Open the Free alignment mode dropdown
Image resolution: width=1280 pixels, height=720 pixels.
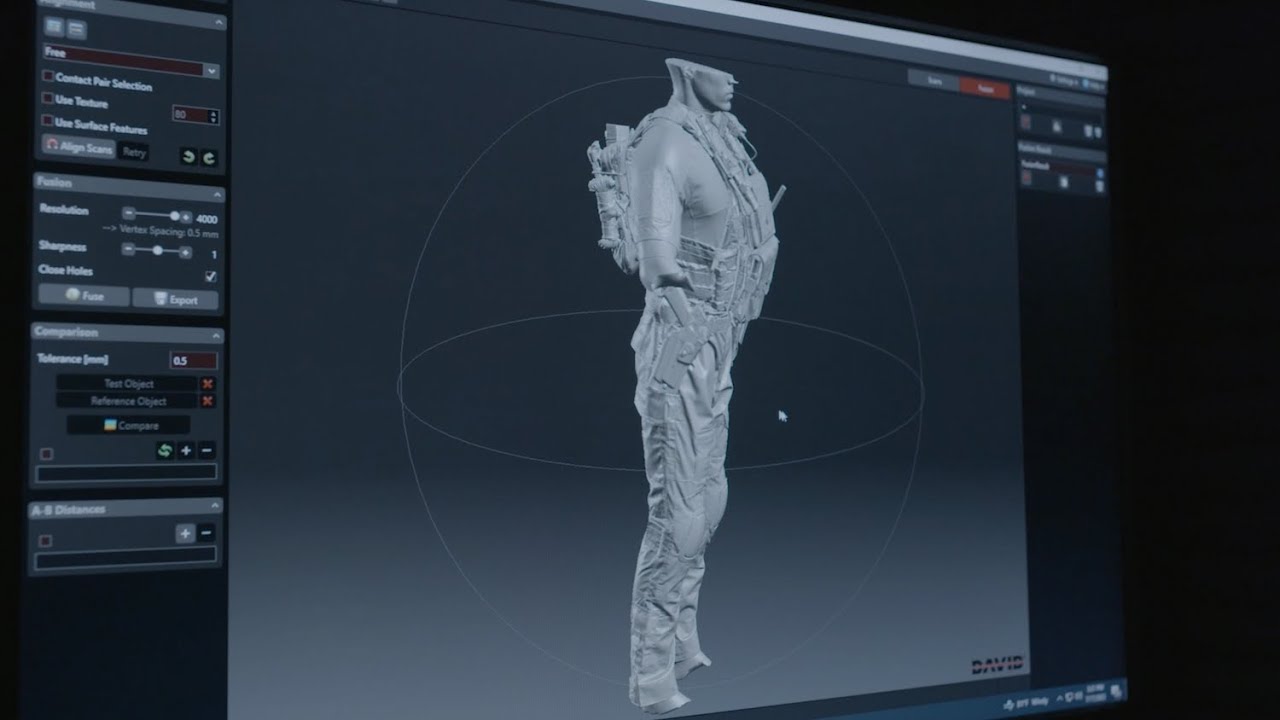coord(131,59)
